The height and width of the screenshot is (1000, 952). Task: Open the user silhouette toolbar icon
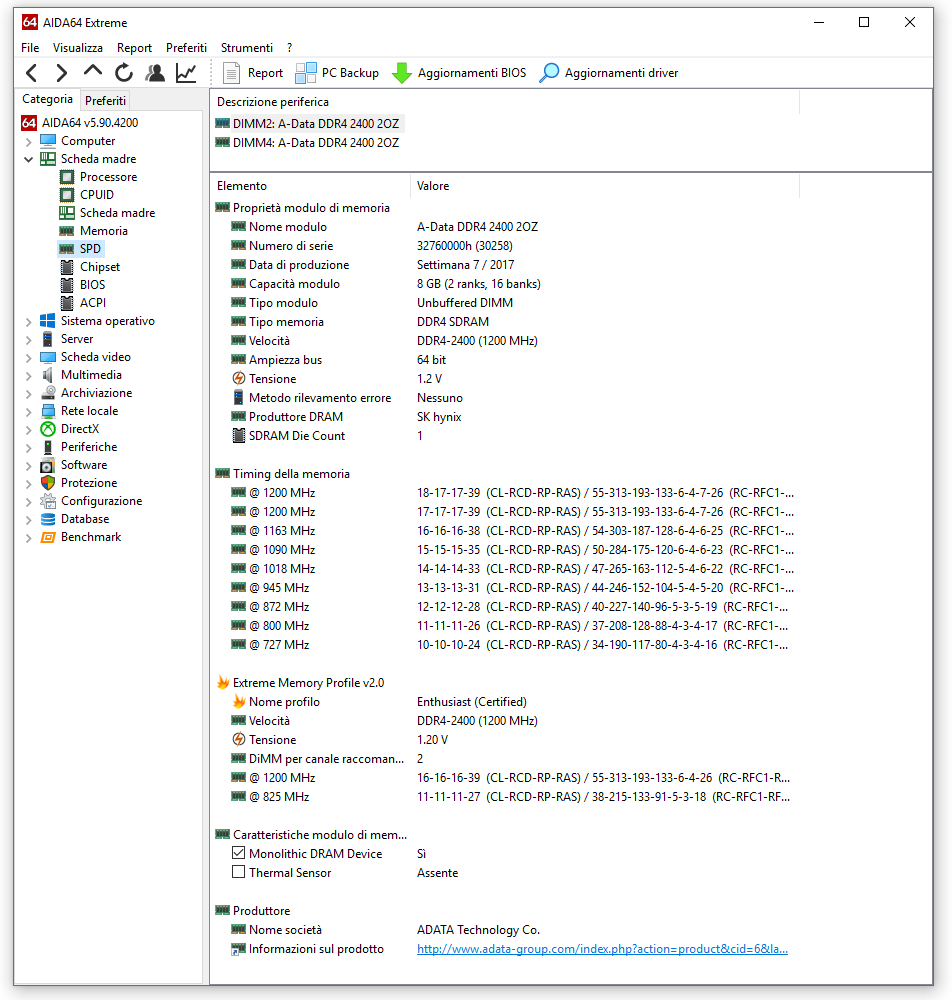[155, 73]
